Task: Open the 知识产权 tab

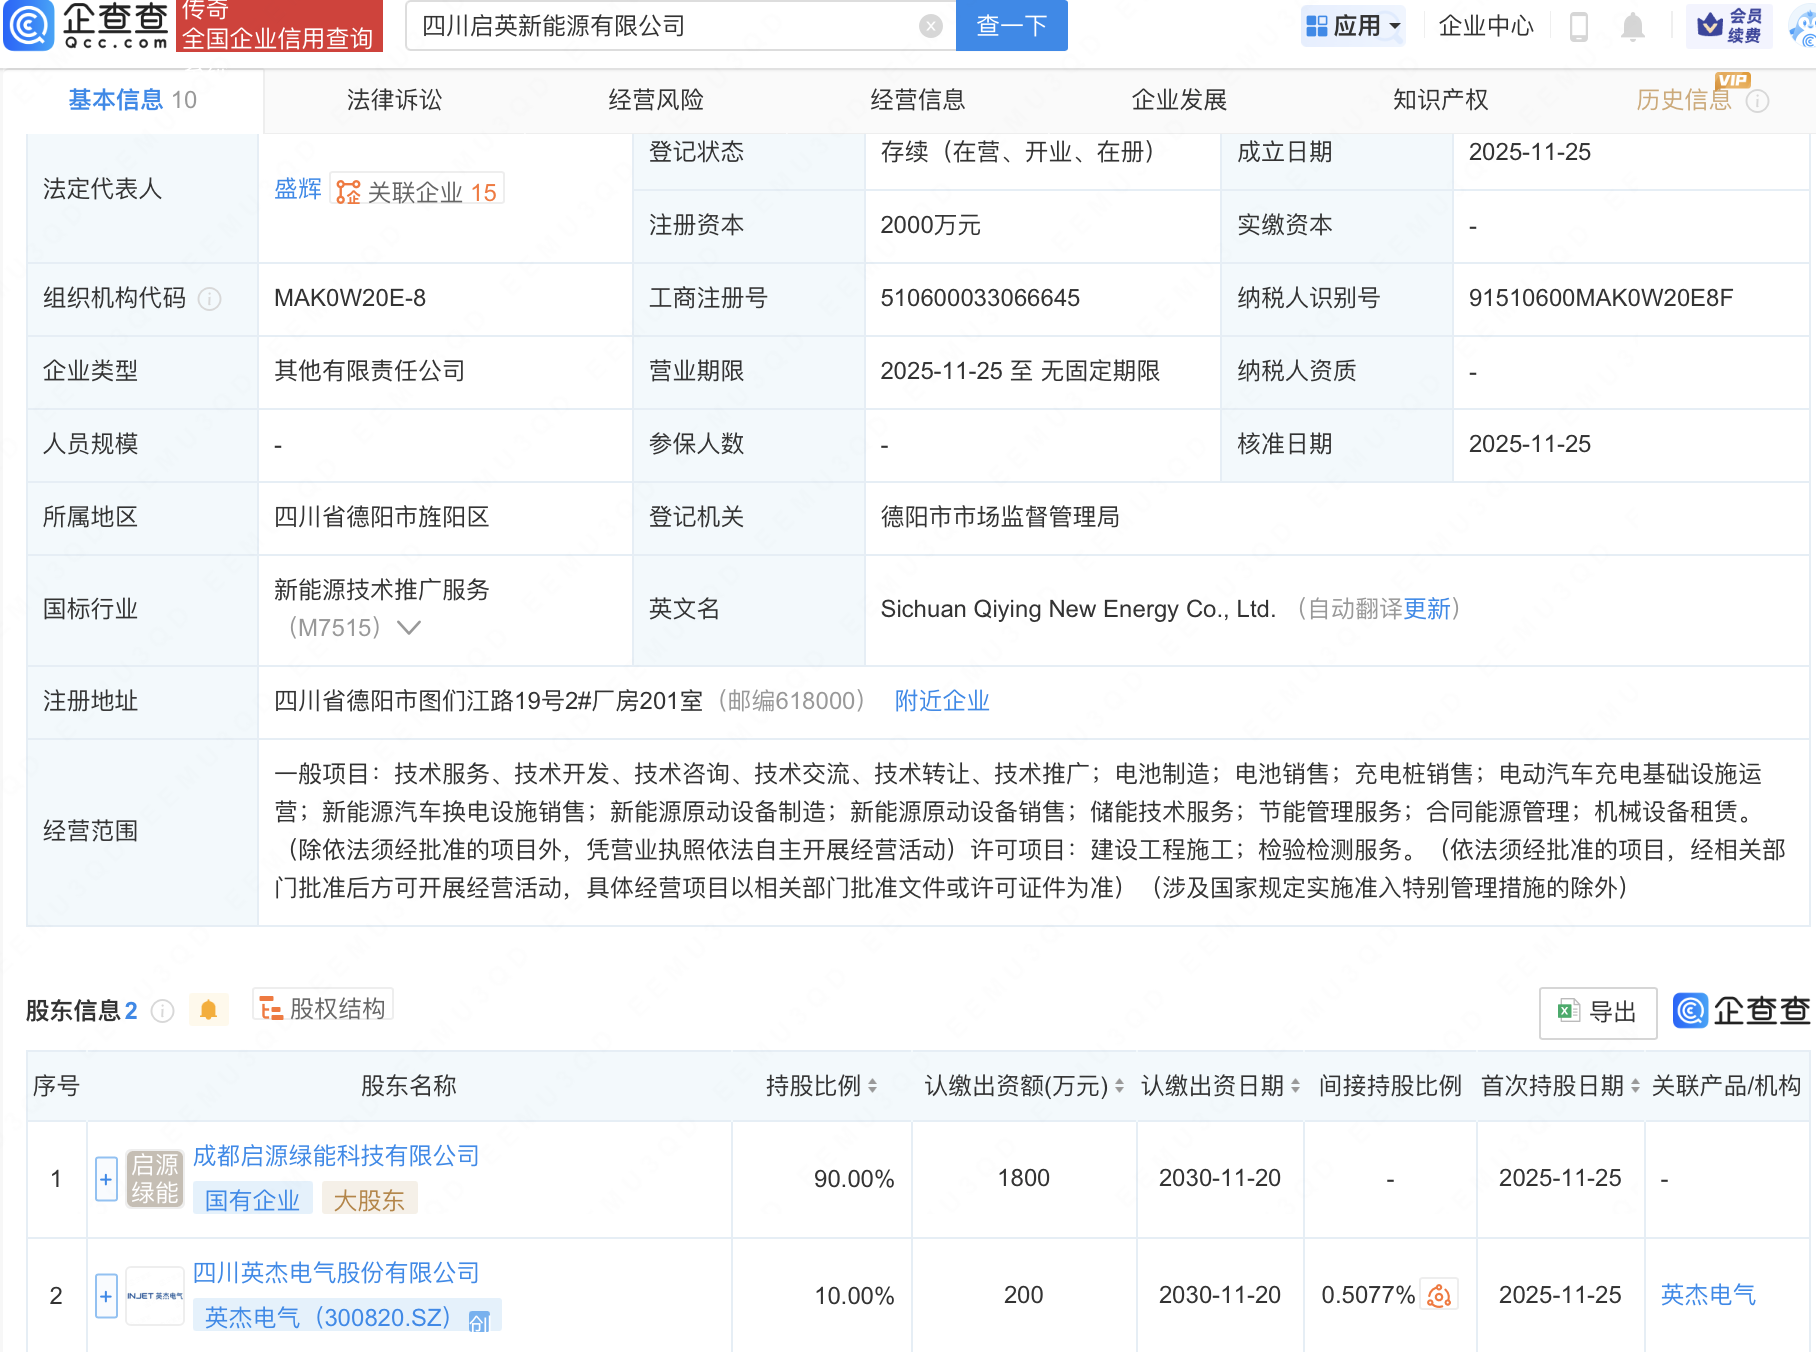Action: click(x=1440, y=100)
